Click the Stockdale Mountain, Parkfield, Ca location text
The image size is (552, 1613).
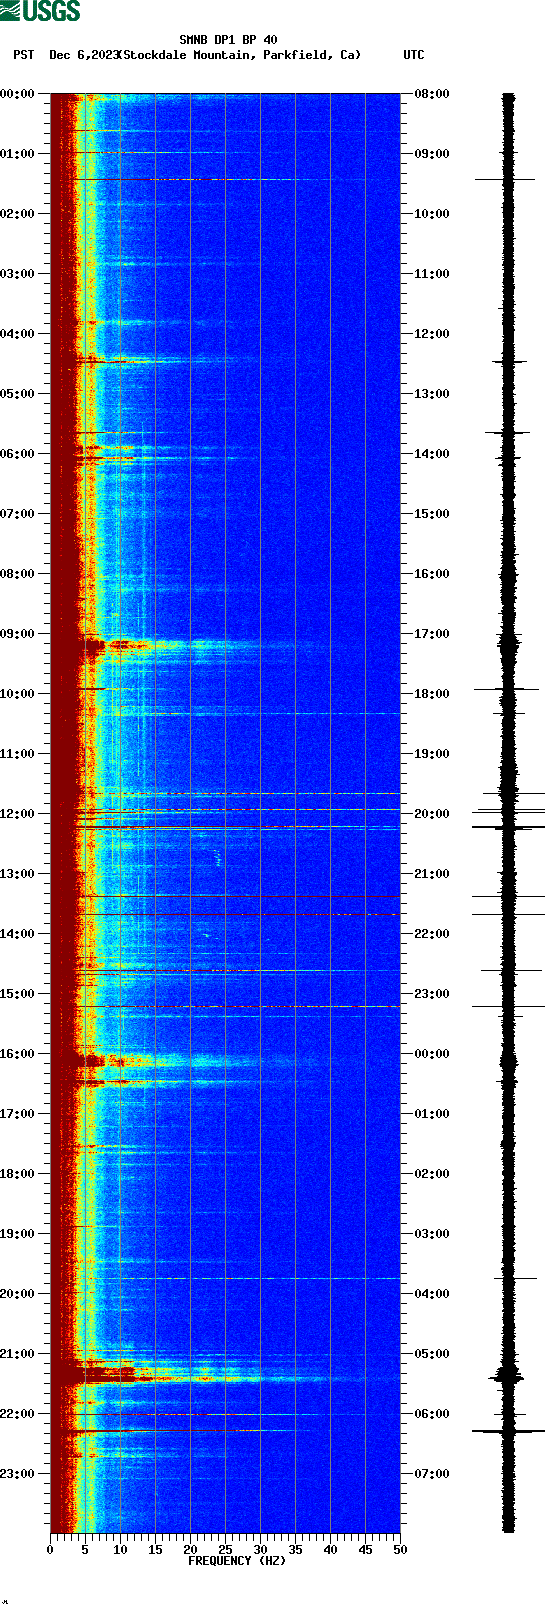(x=239, y=55)
